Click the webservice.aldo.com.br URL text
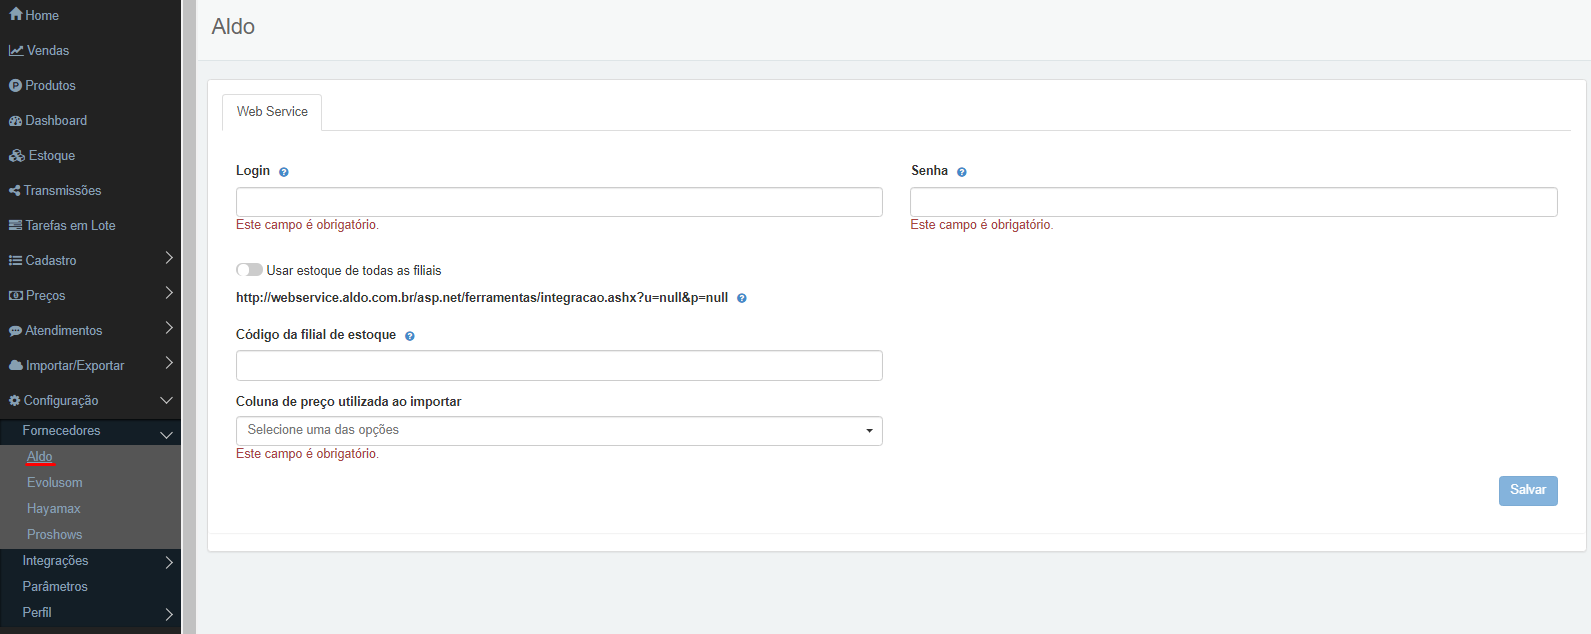 (482, 298)
